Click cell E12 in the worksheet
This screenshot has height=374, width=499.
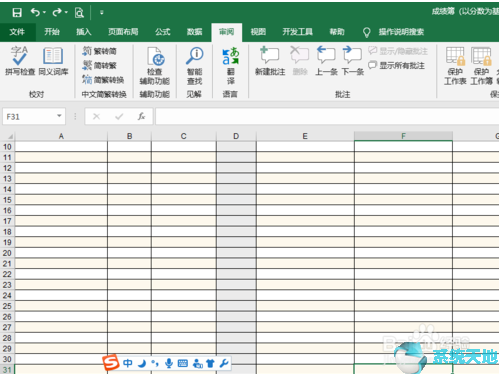tap(305, 168)
